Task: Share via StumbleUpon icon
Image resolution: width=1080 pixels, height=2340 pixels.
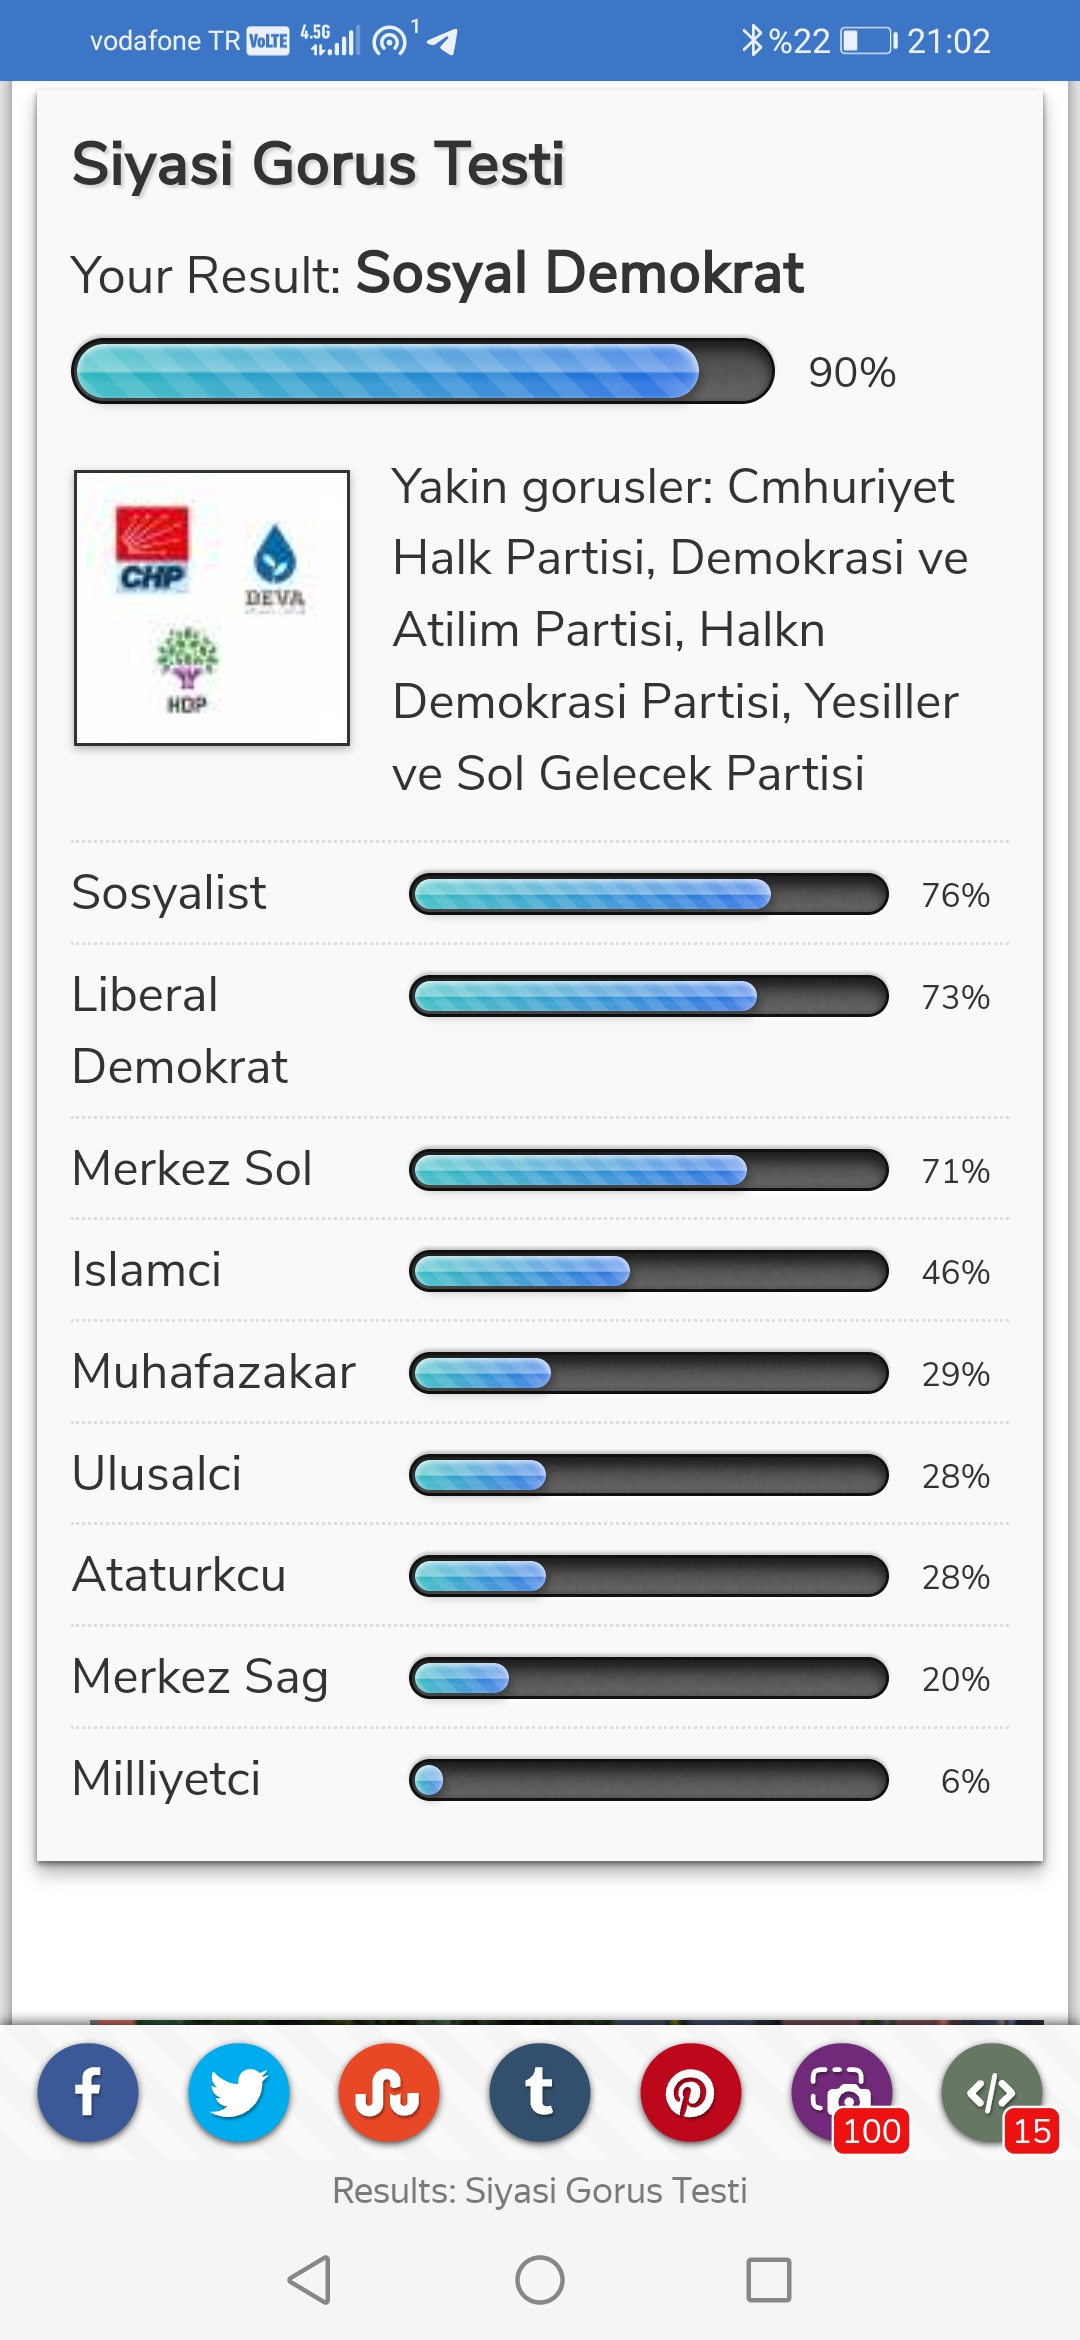Action: (389, 2092)
